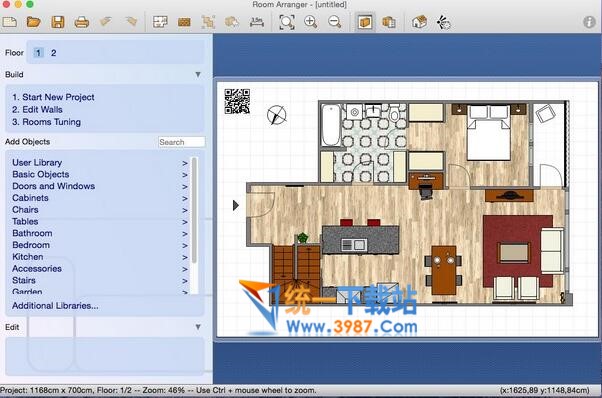The image size is (602, 398).
Task: Click the printer icon to print
Action: click(x=82, y=22)
